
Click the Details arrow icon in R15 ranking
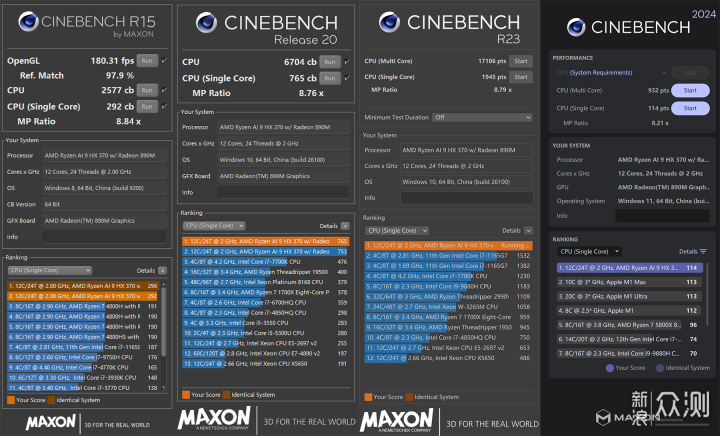point(162,271)
